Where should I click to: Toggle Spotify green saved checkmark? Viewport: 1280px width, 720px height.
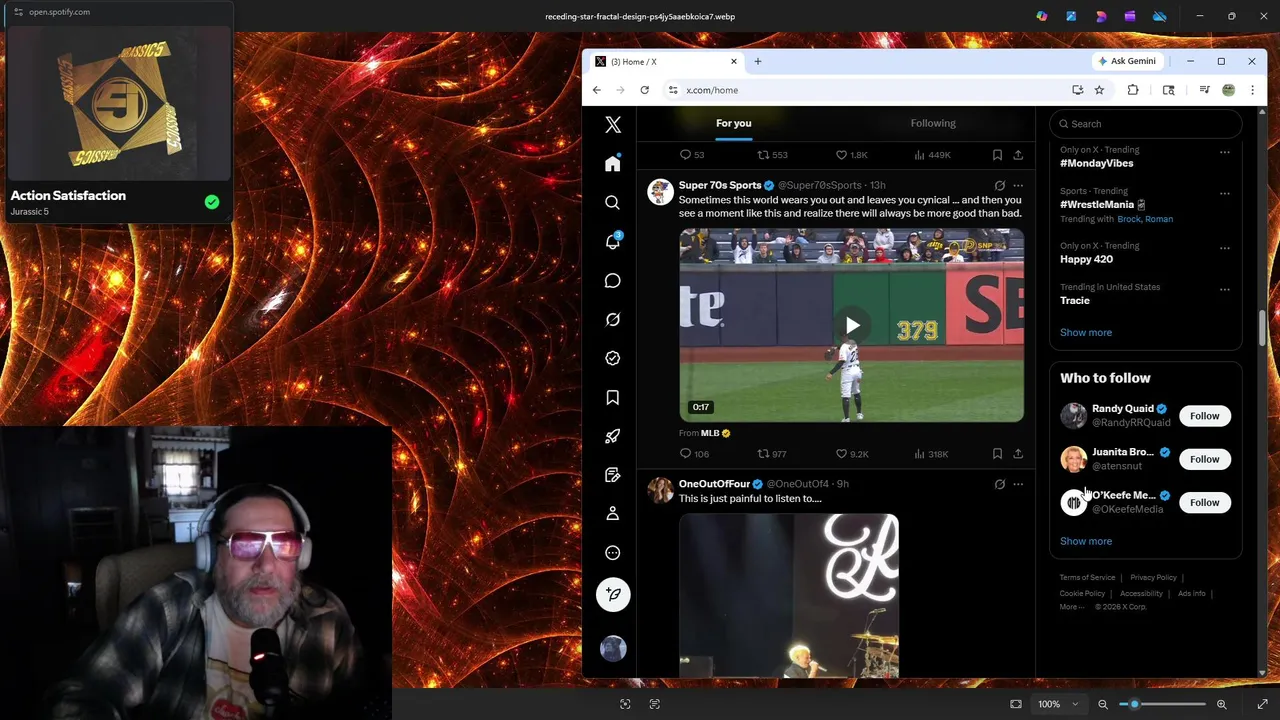(x=212, y=202)
